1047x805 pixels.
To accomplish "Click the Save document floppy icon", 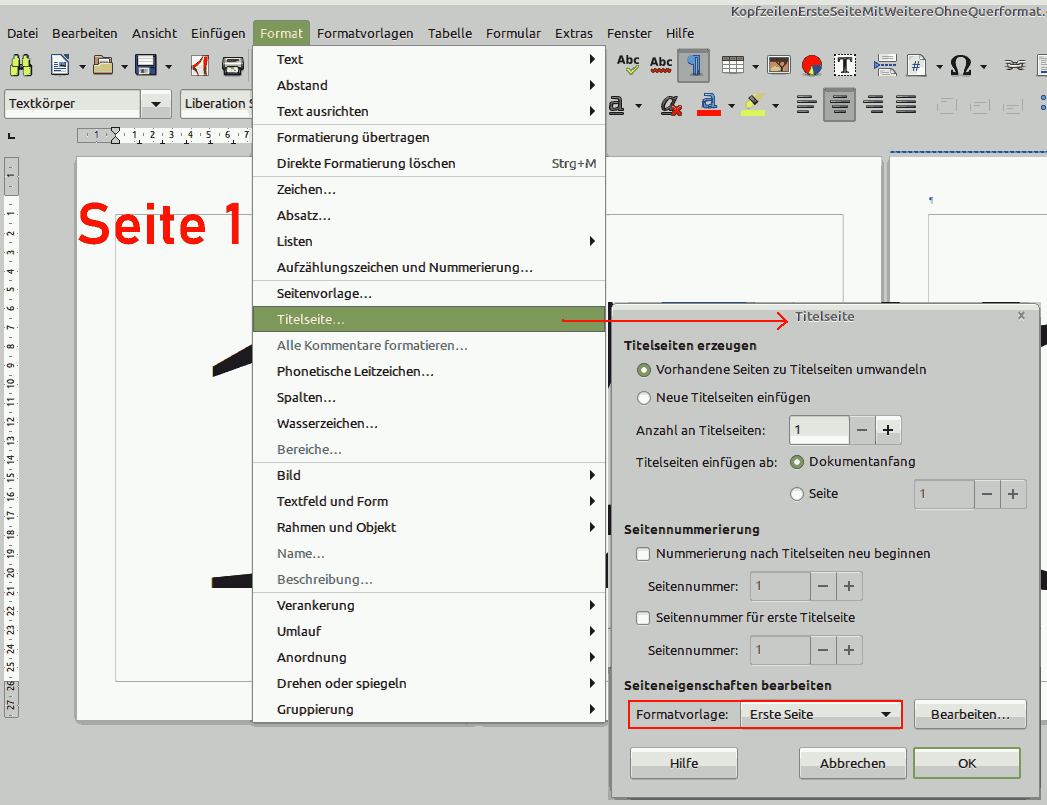I will [x=146, y=66].
